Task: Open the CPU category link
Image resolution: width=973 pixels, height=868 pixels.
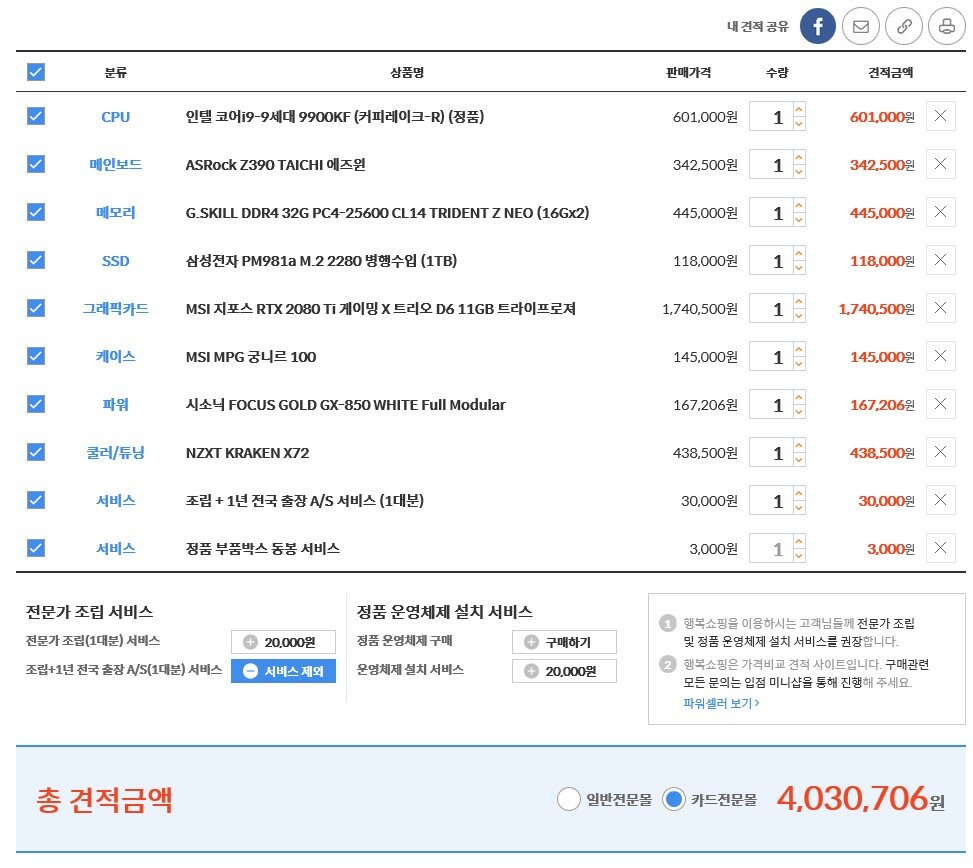Action: point(115,117)
